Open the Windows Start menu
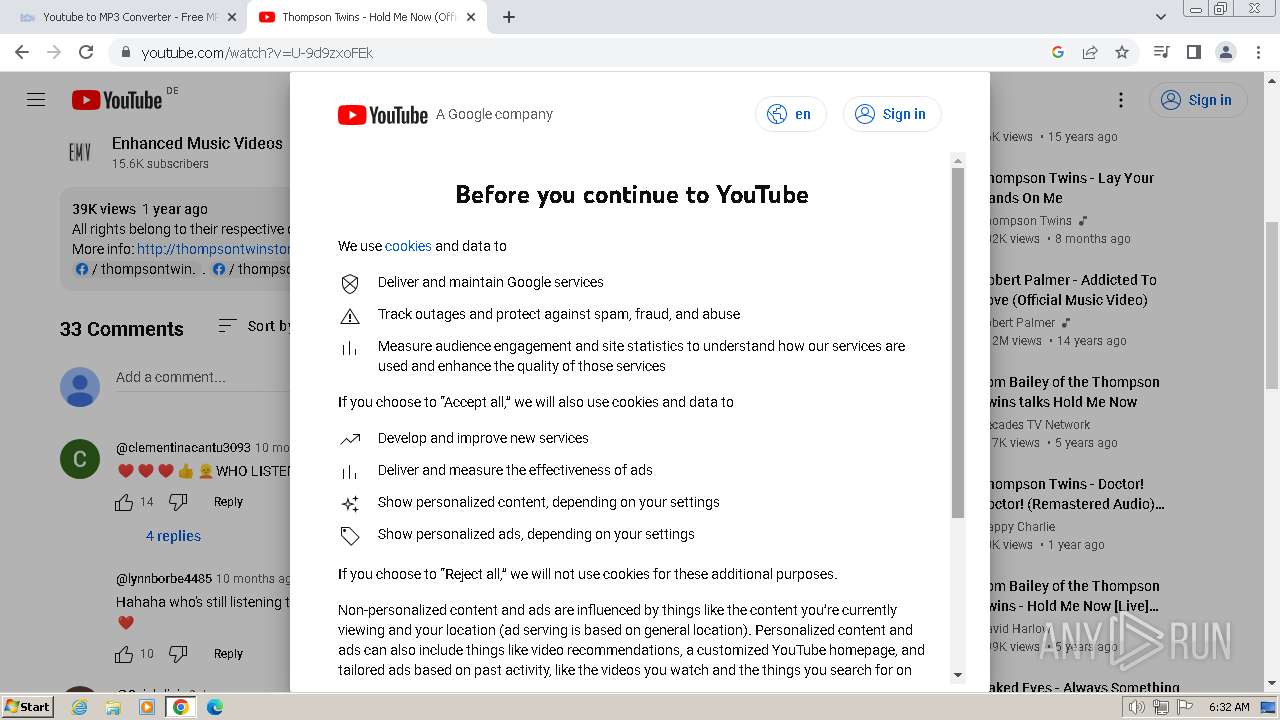Image resolution: width=1280 pixels, height=720 pixels. click(x=27, y=706)
